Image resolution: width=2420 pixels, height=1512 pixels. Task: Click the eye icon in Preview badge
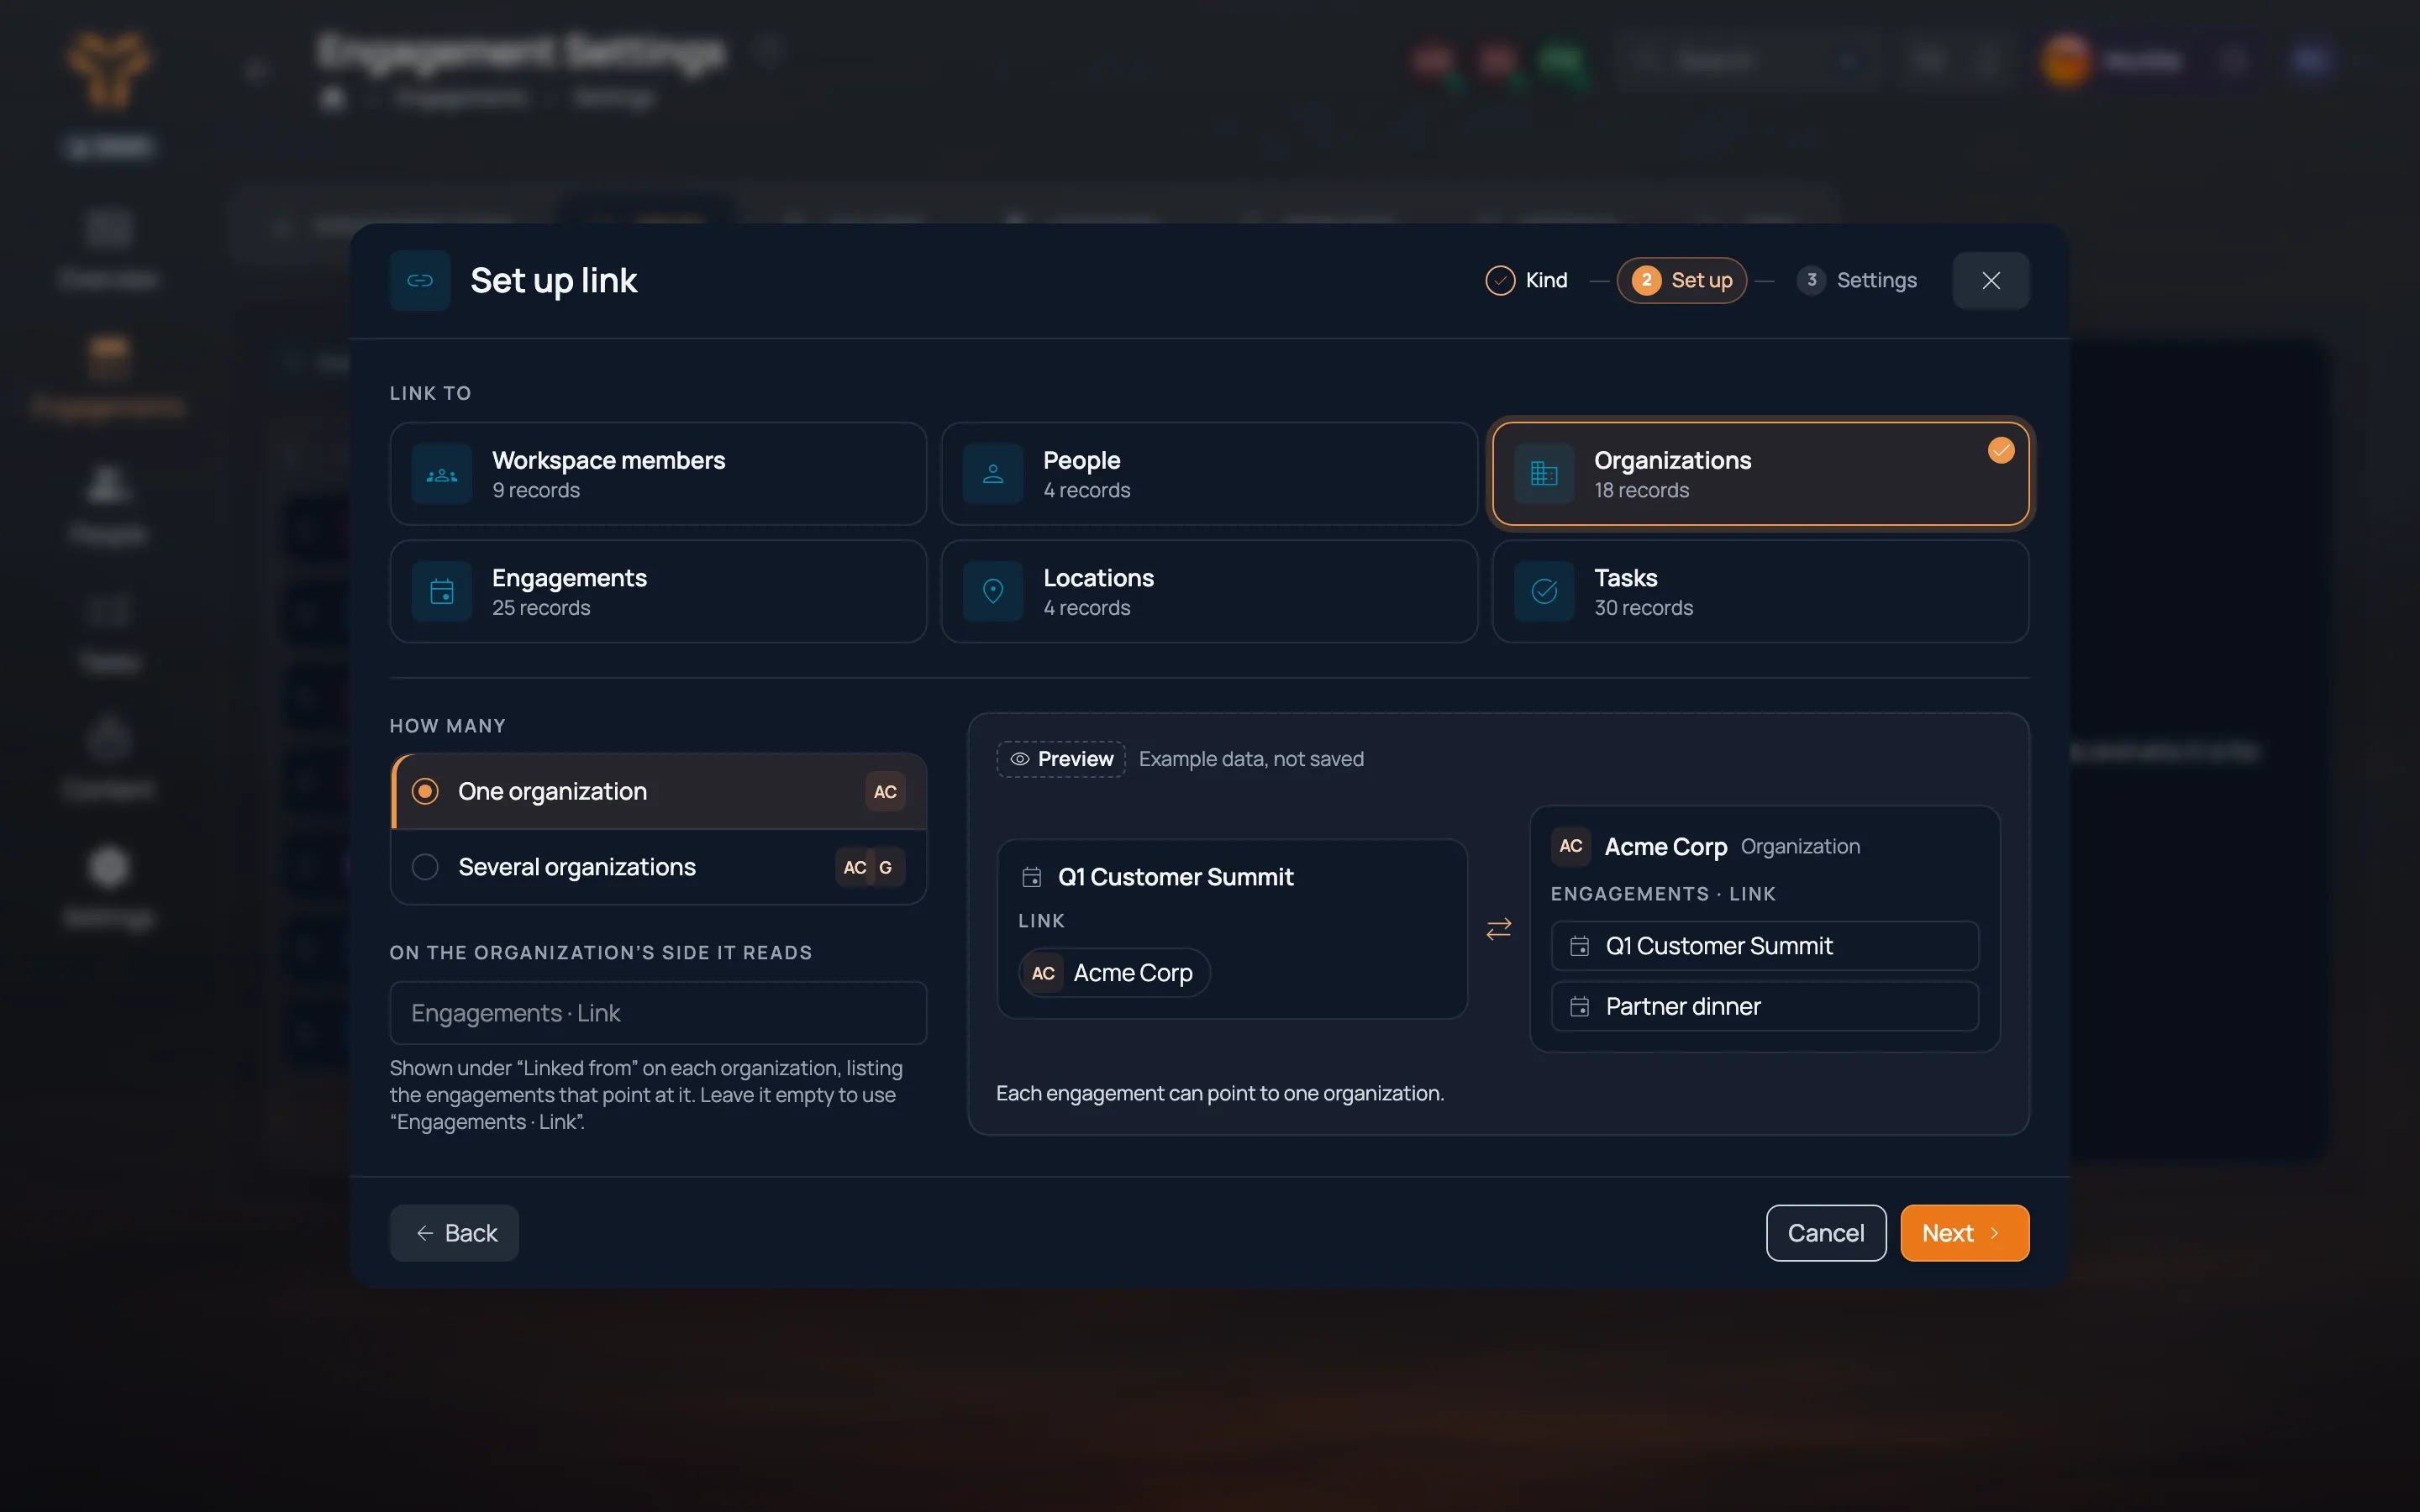(x=1019, y=759)
